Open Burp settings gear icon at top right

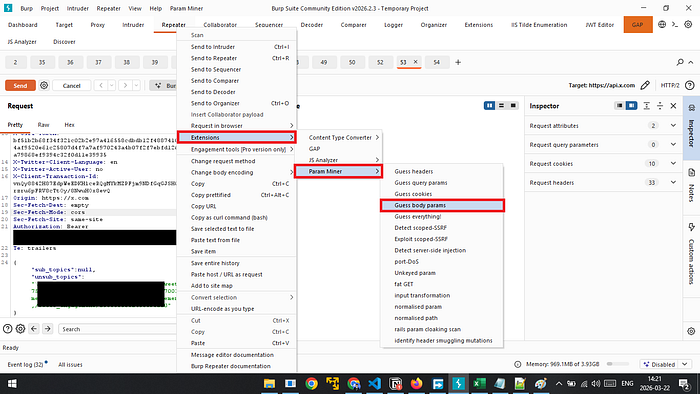click(x=688, y=25)
